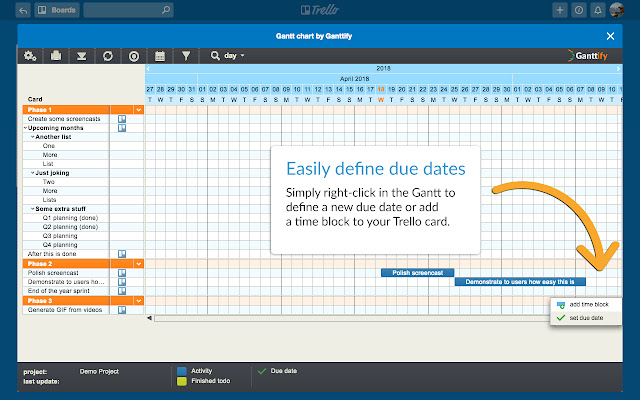Viewport: 640px width, 400px height.
Task: Open the funnel filter icon
Action: (186, 56)
